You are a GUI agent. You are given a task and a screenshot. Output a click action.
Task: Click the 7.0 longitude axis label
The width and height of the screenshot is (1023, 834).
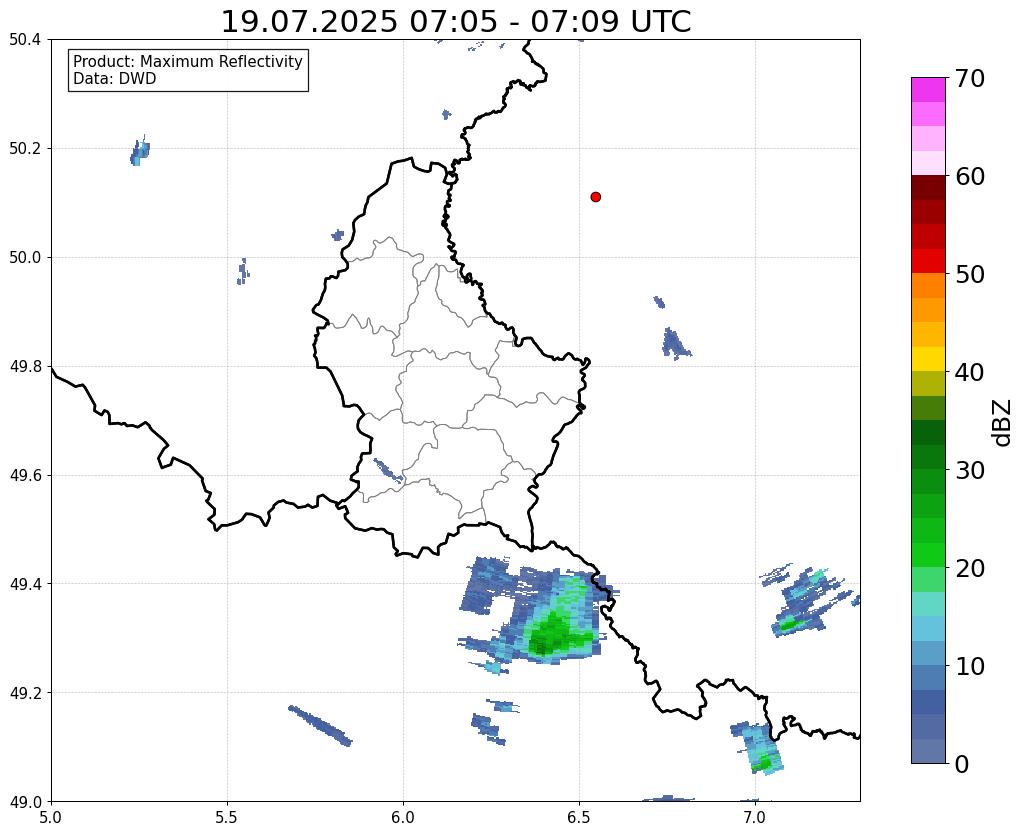click(755, 818)
